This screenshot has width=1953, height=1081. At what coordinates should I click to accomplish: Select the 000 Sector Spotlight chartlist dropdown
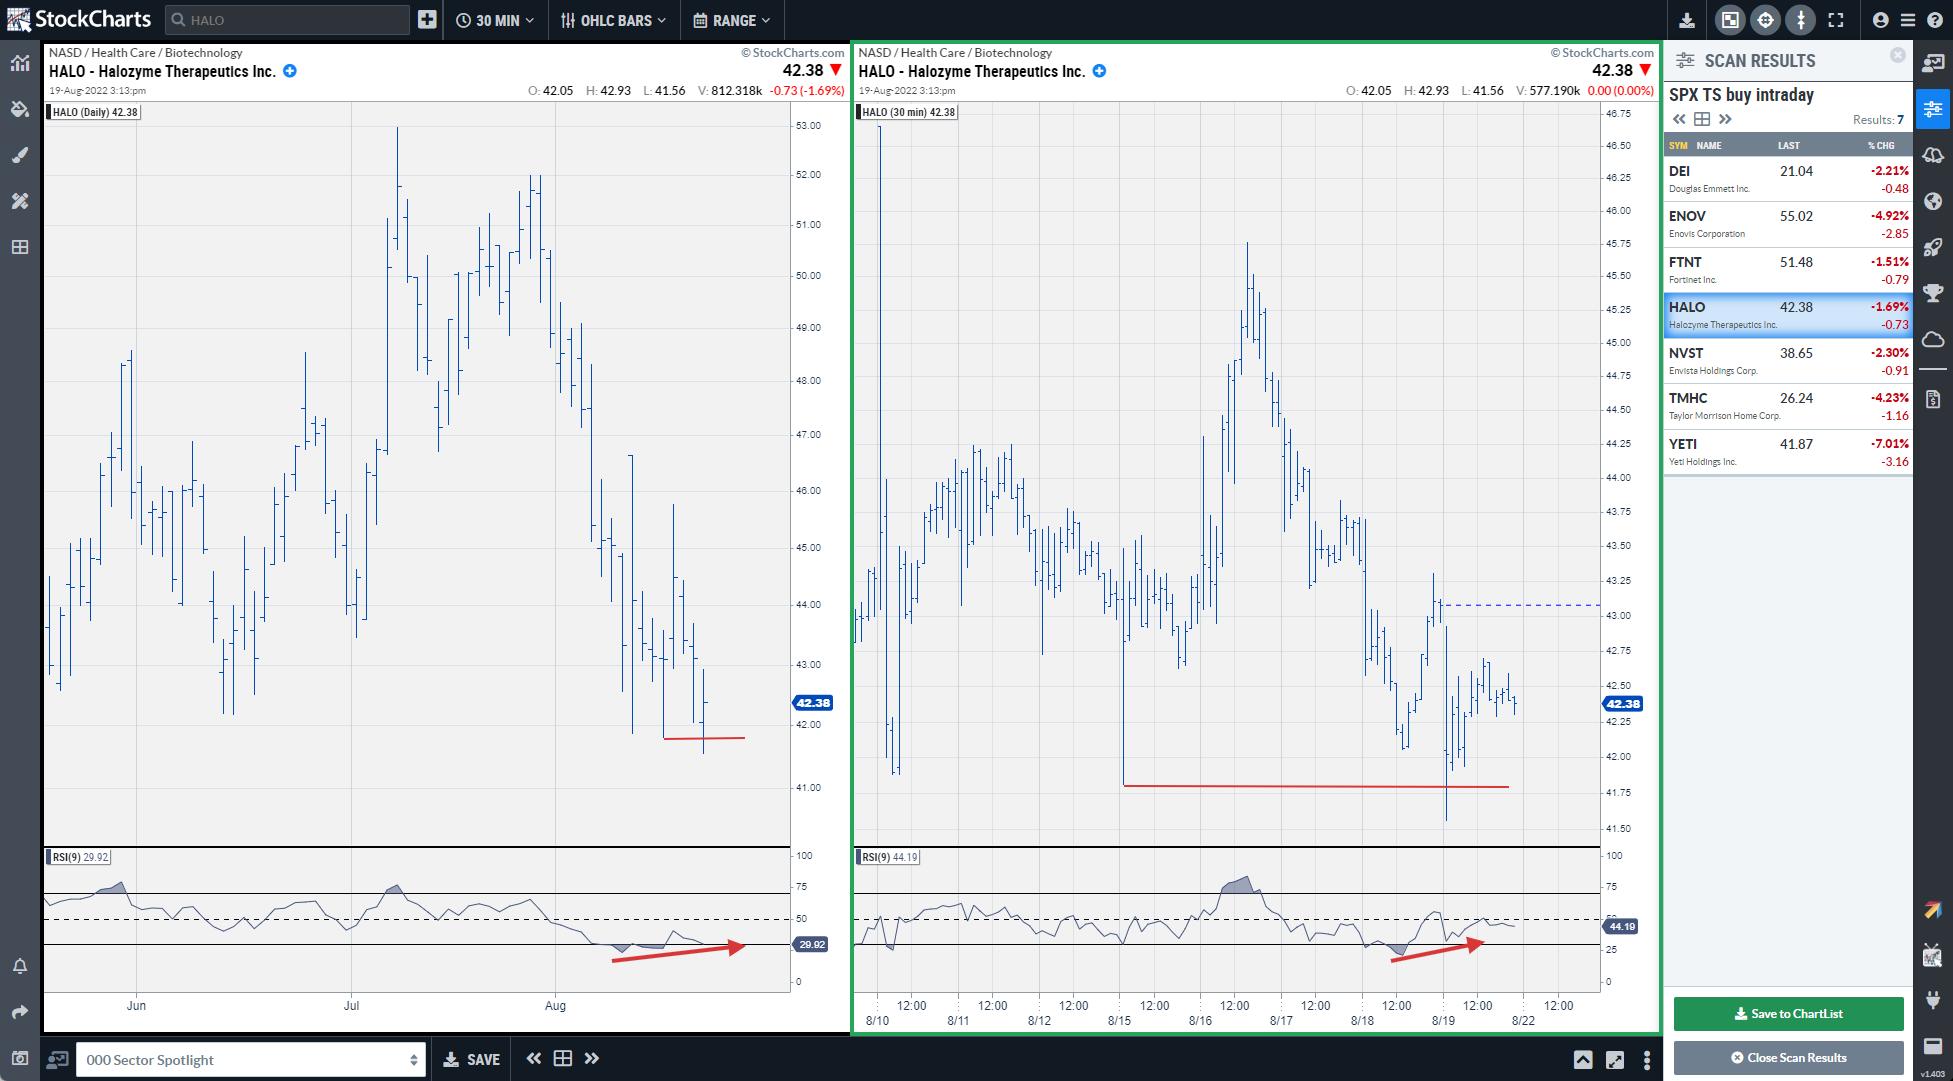250,1059
